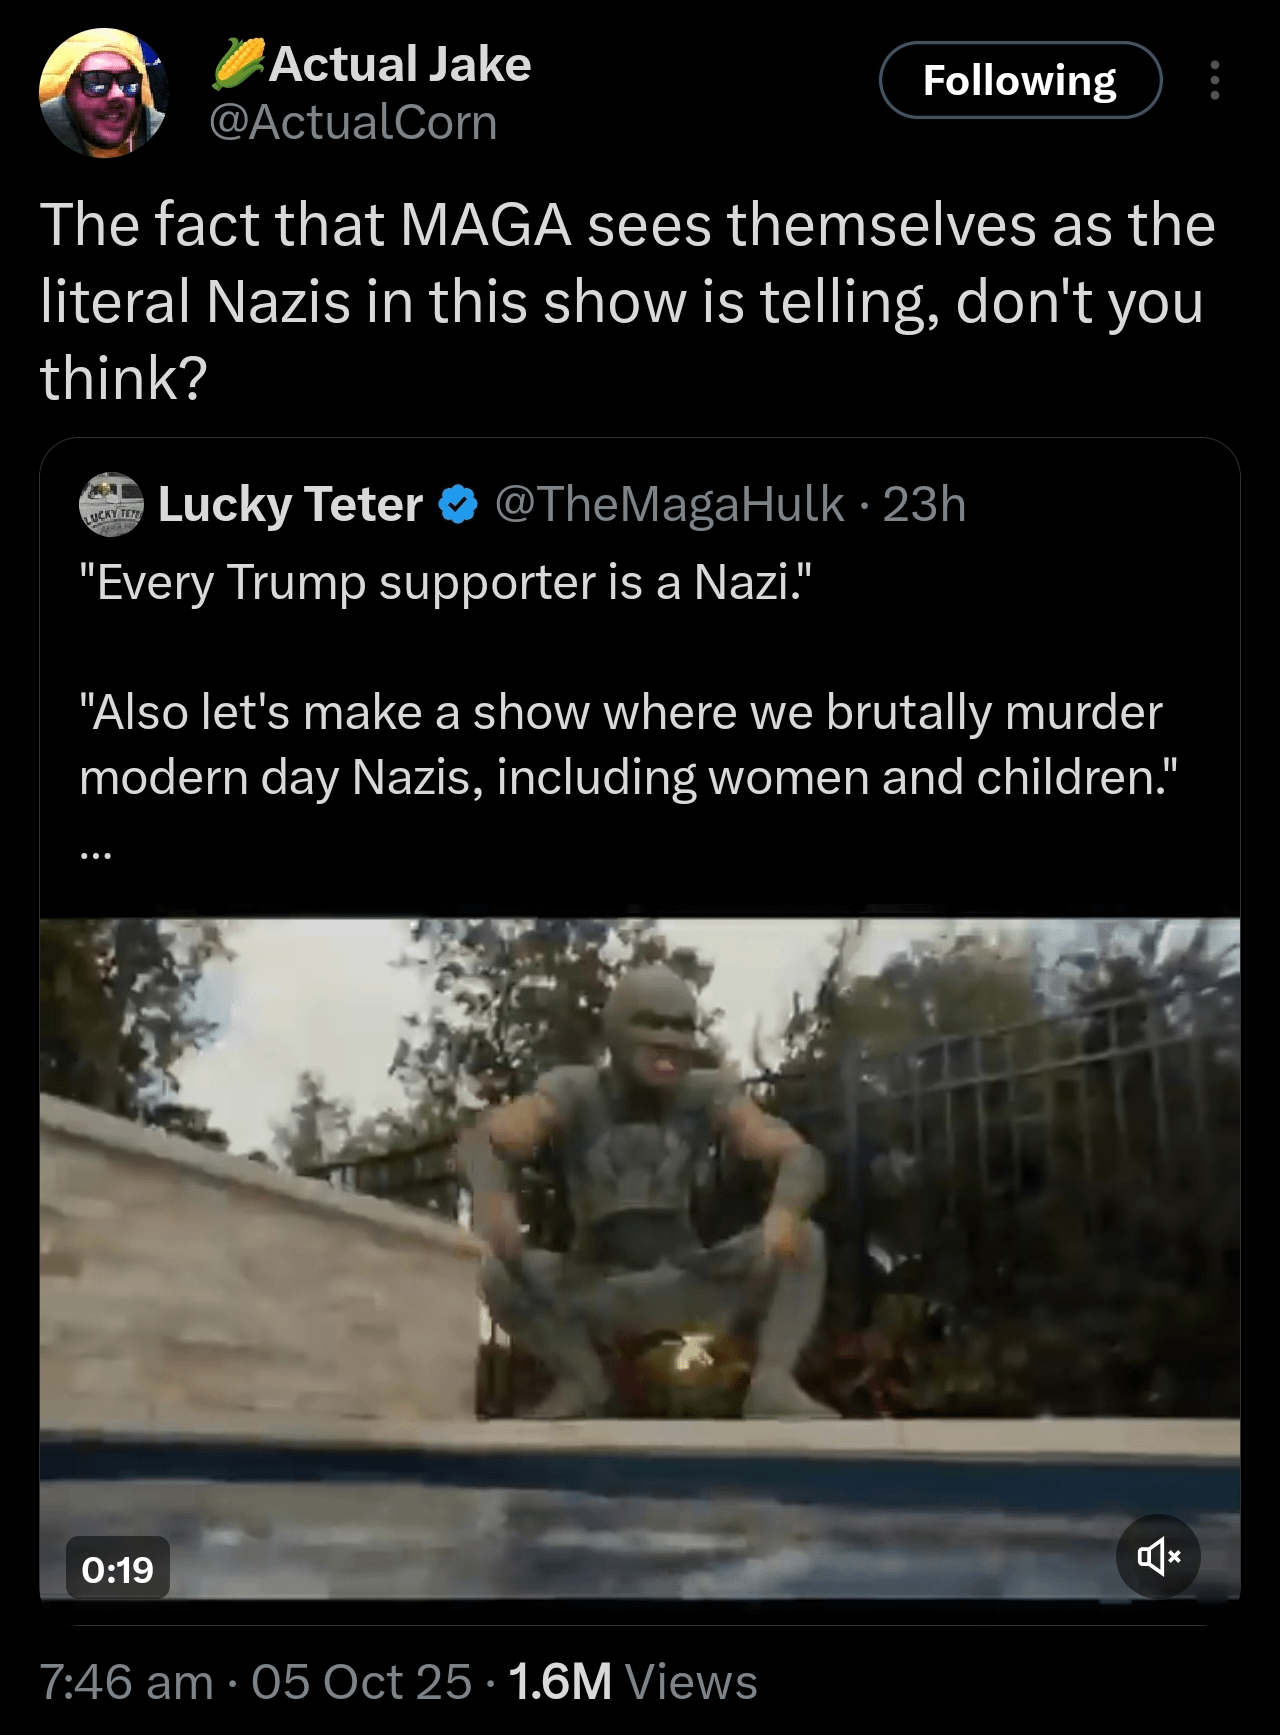
Task: Click Lucky Teter's small profile avatar
Action: click(111, 505)
